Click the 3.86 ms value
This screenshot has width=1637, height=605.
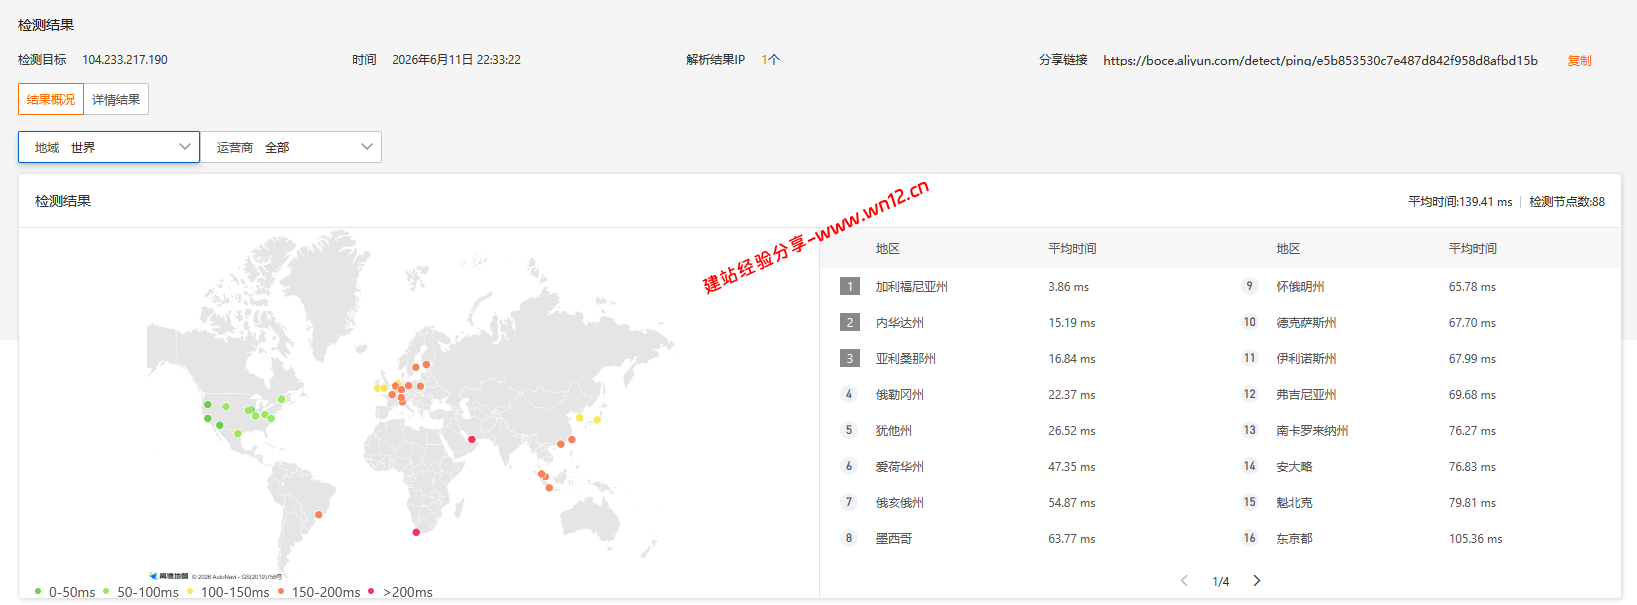click(x=1068, y=287)
